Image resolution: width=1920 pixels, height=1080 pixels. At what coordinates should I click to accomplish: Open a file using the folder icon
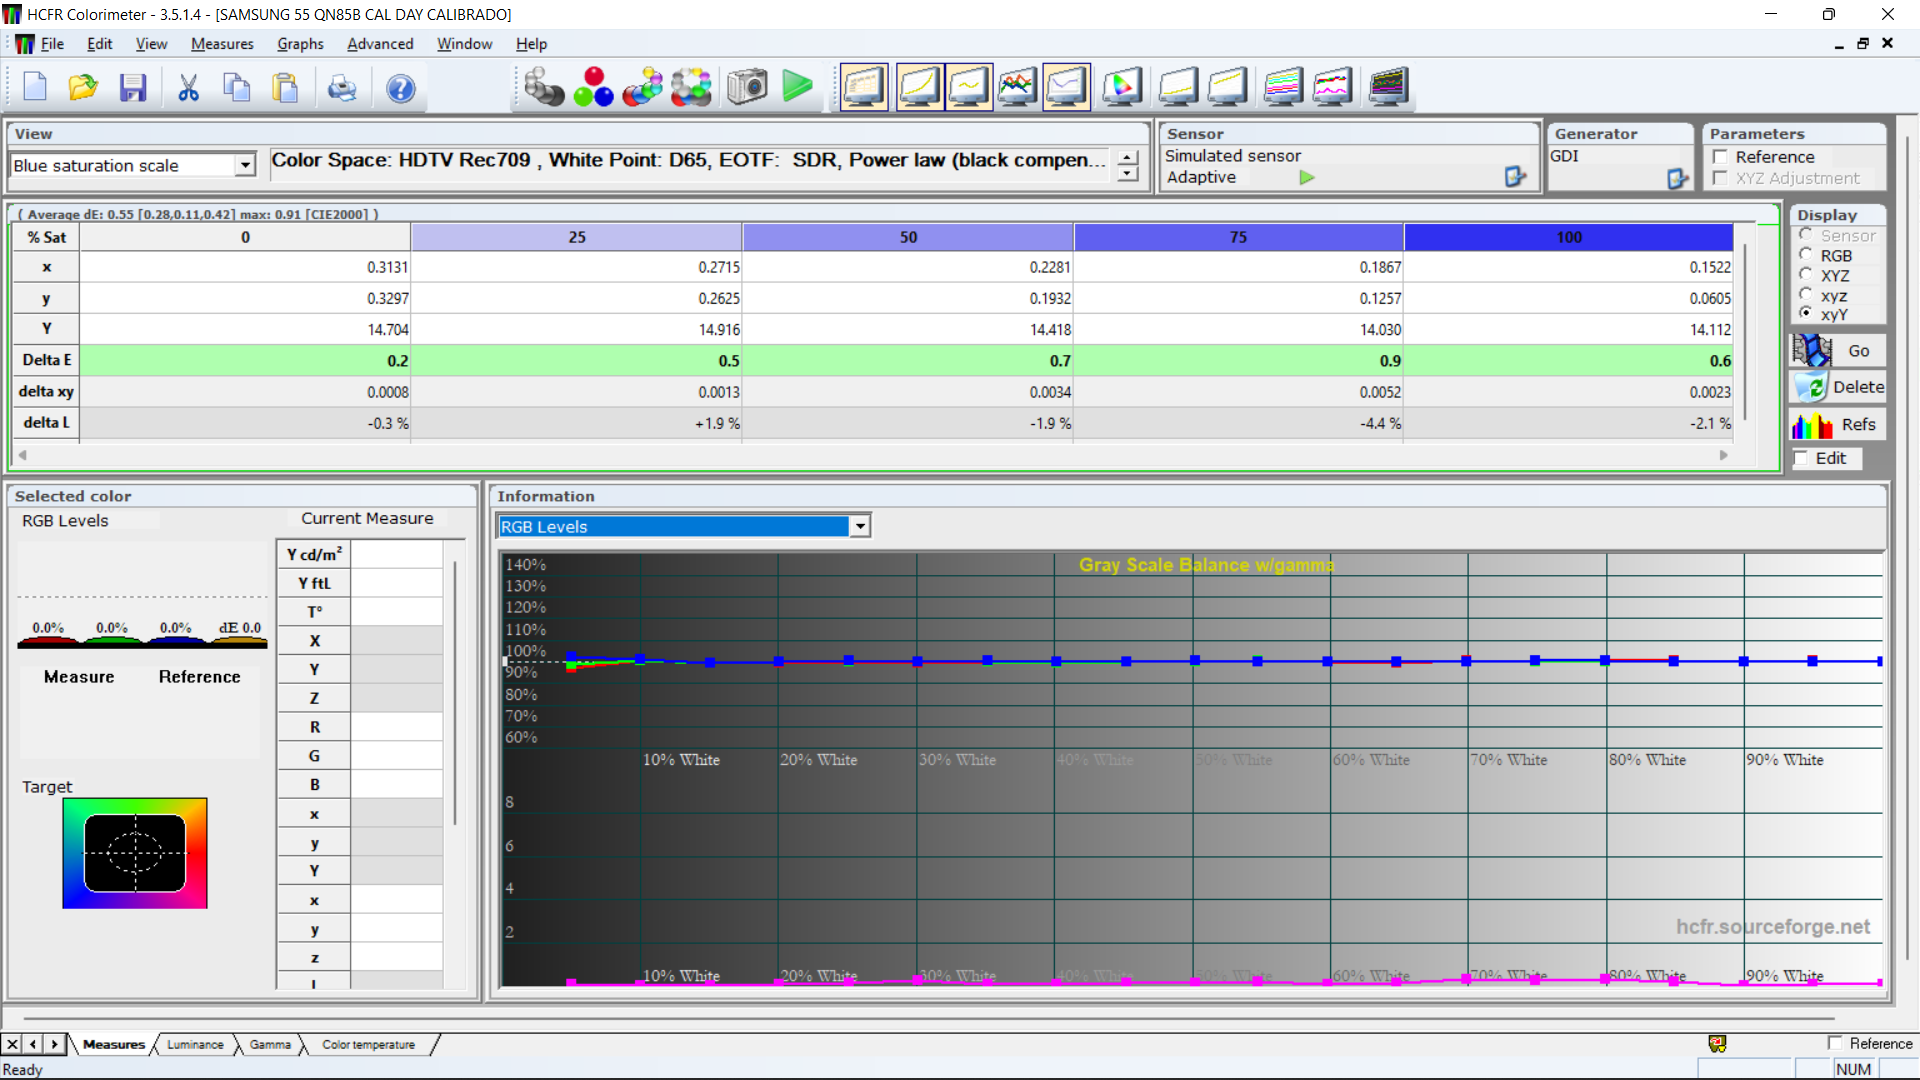click(x=83, y=88)
